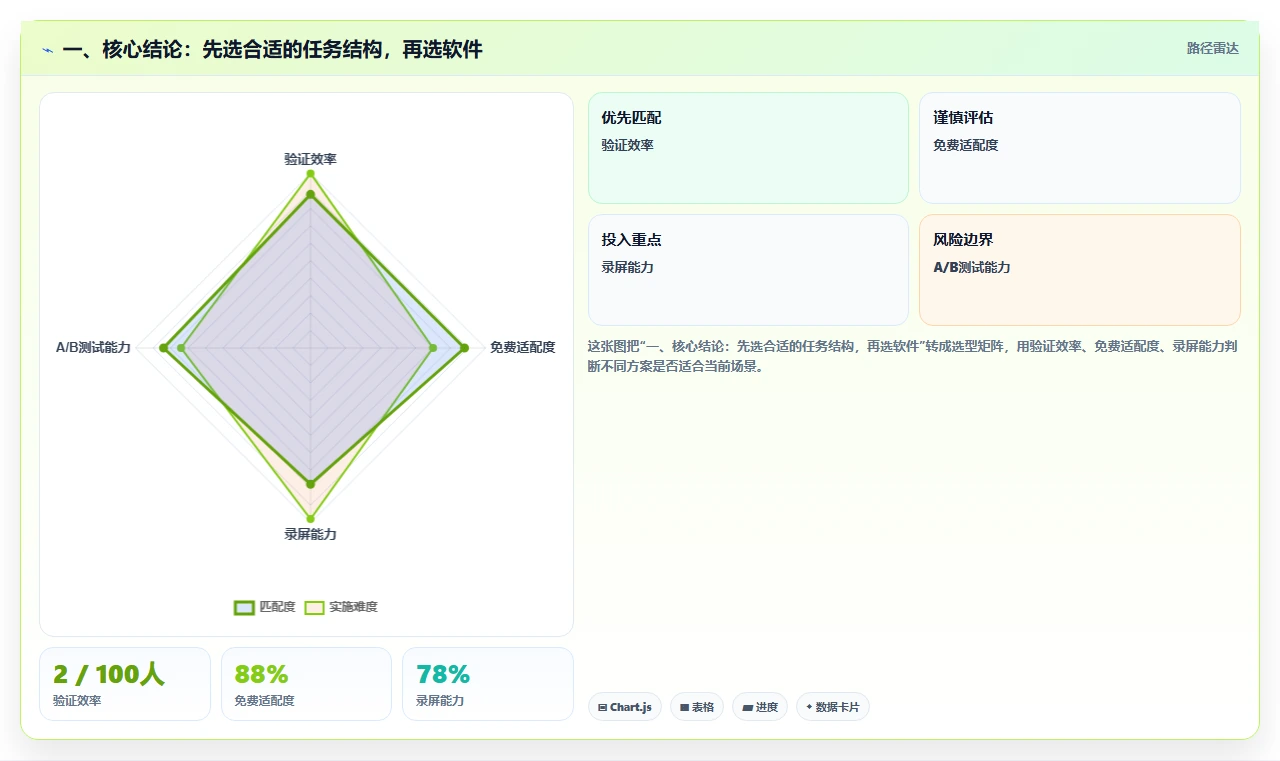Click the 数据卡片 tag icon
The image size is (1280, 761).
point(809,707)
